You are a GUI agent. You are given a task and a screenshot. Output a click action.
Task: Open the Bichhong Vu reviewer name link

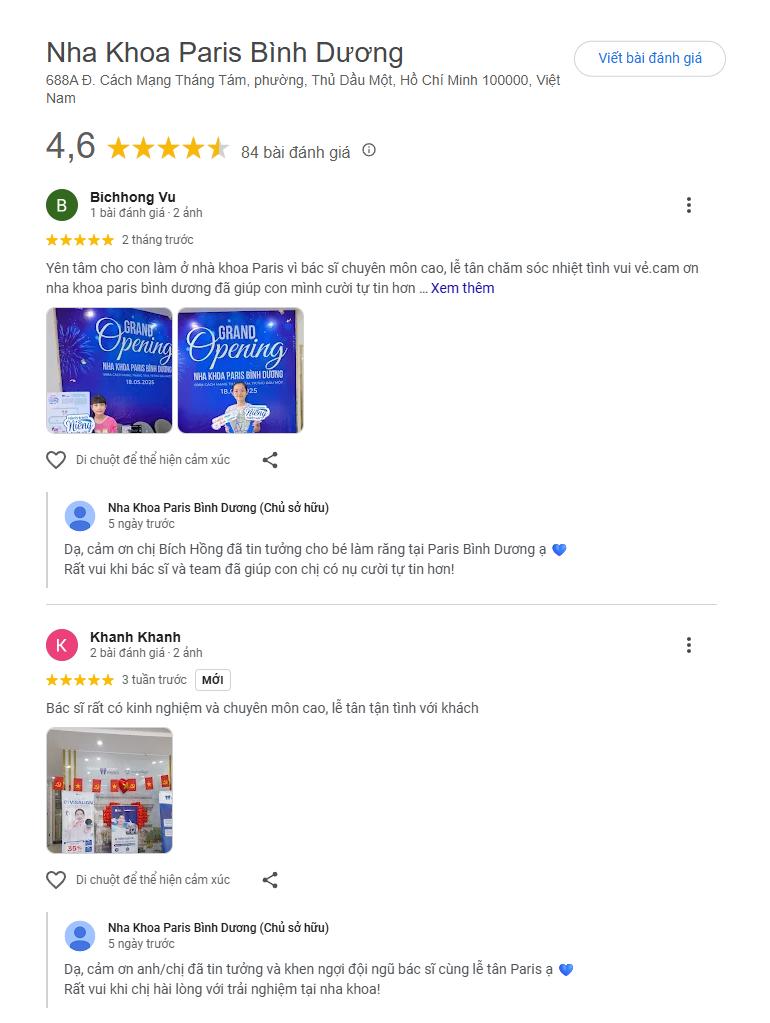point(132,197)
